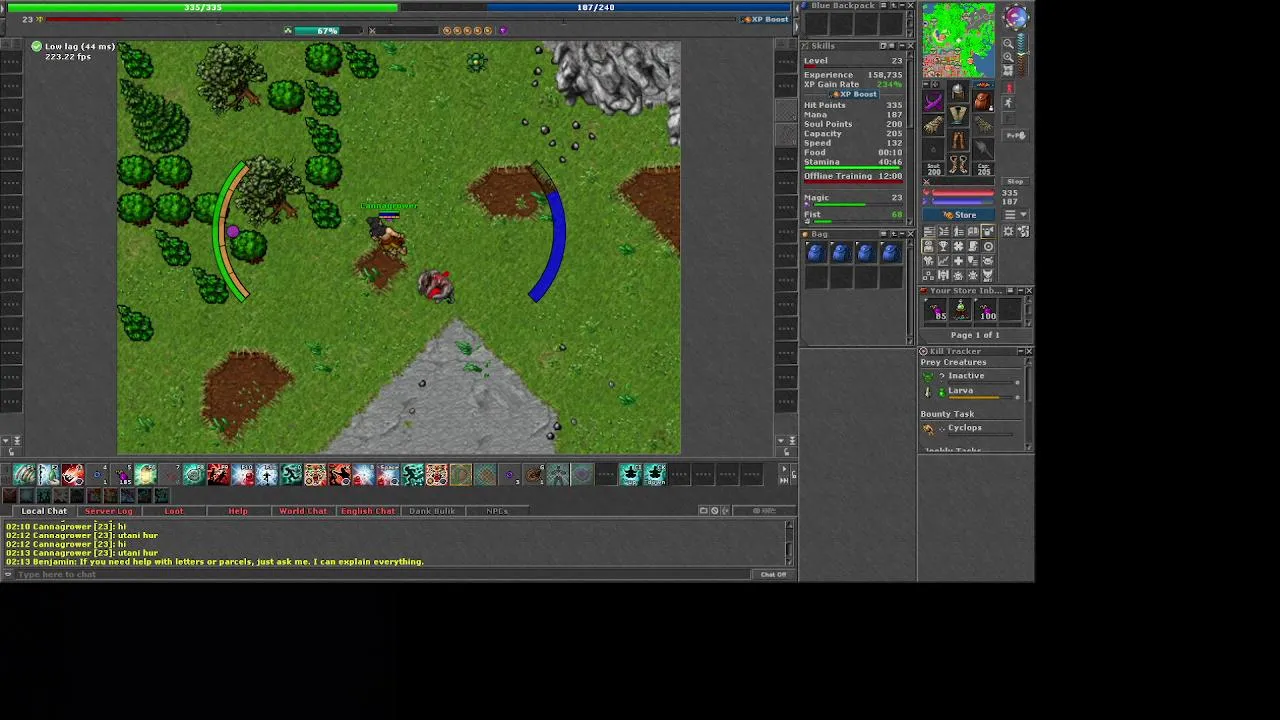1280x720 pixels.
Task: Click the Low lag status indicator
Action: pyautogui.click(x=74, y=47)
